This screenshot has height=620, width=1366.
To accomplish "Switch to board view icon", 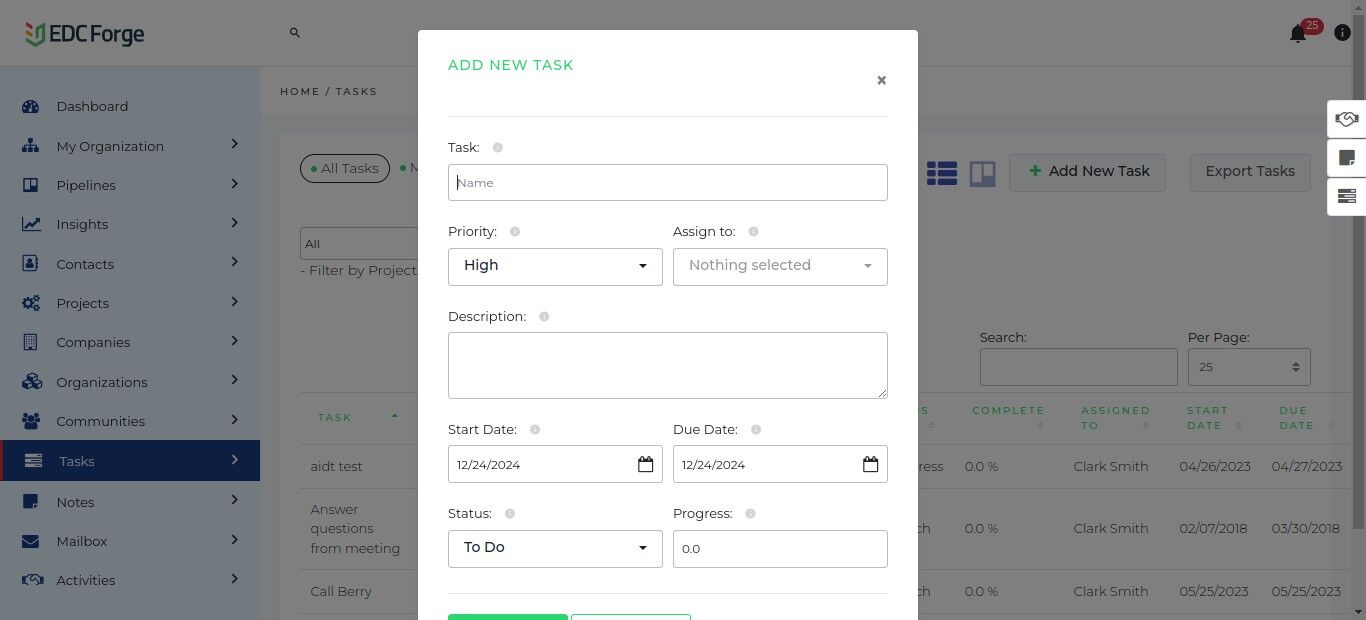I will [983, 173].
